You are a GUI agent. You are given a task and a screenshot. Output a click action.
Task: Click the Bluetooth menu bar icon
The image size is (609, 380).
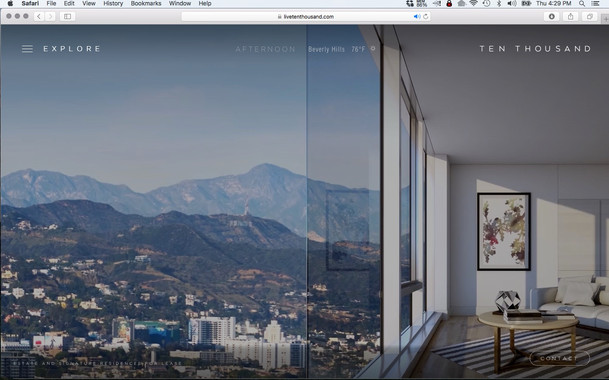tap(499, 3)
